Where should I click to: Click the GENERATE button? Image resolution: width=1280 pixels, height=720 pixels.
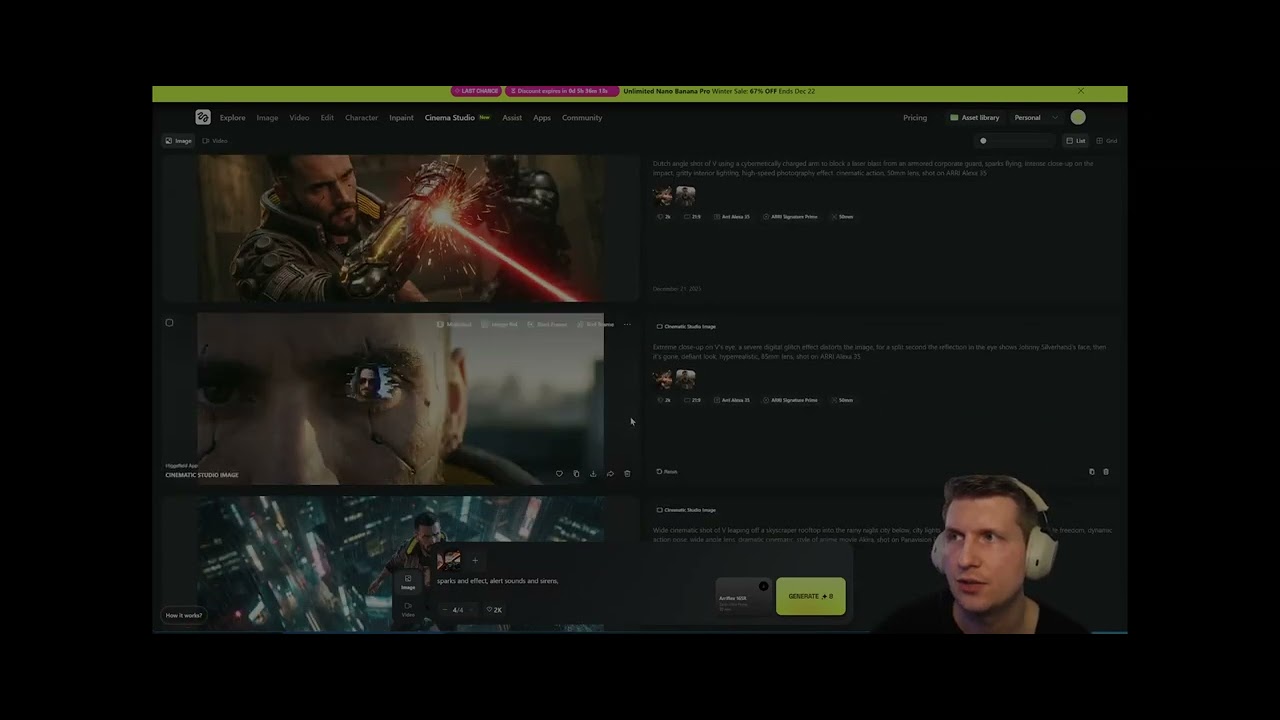pyautogui.click(x=811, y=596)
